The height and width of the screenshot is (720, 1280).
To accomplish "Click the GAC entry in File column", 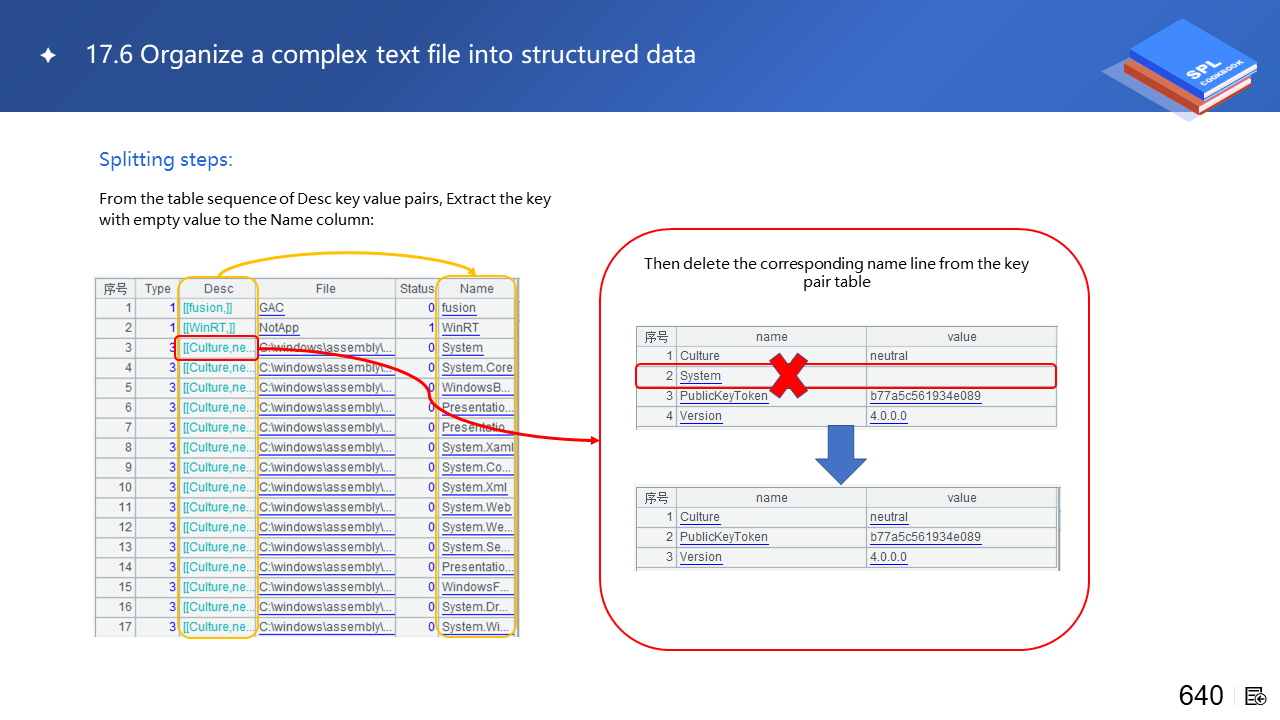I will pyautogui.click(x=271, y=308).
